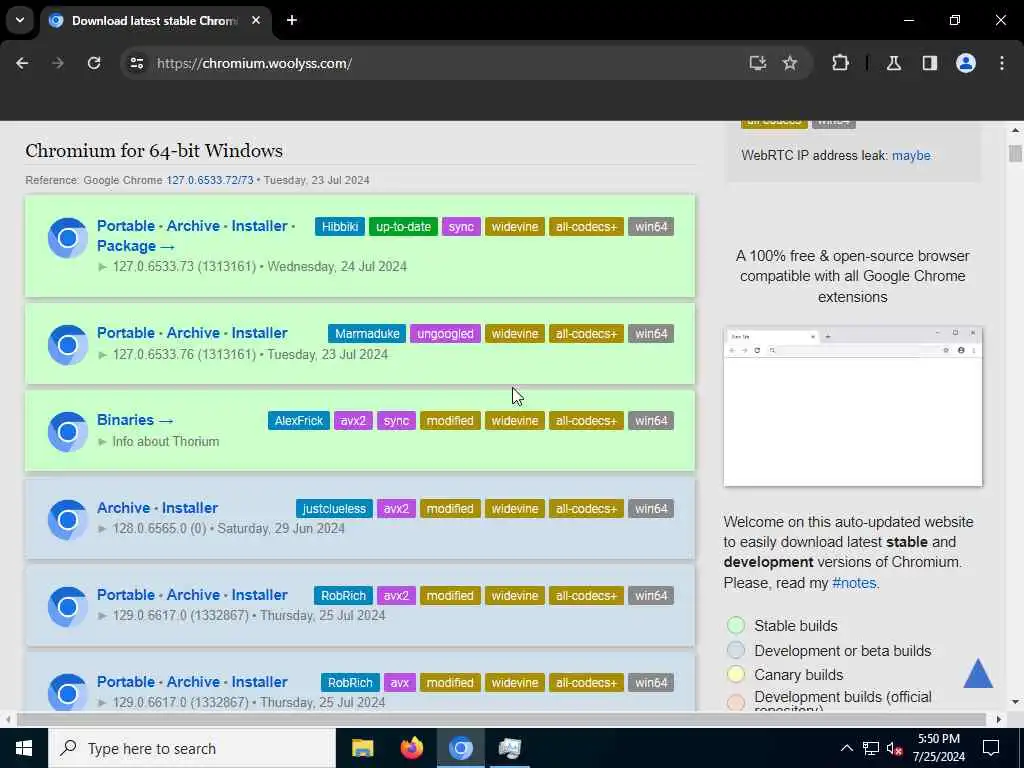Click the taskbar search box

192,748
